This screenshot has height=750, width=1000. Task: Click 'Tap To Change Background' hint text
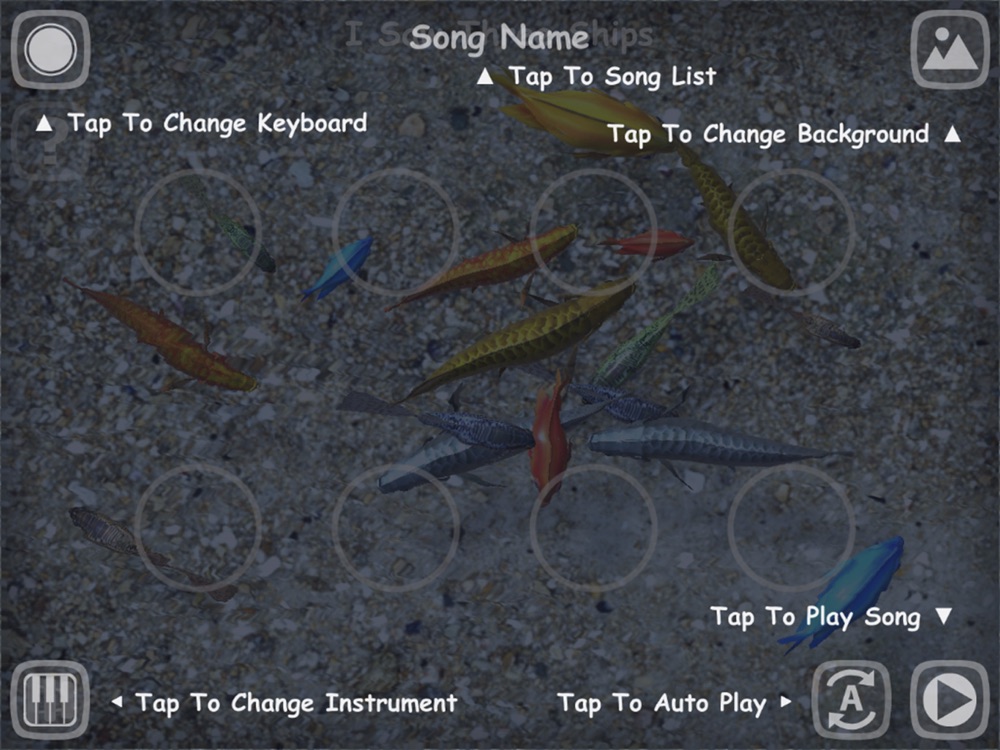point(768,135)
